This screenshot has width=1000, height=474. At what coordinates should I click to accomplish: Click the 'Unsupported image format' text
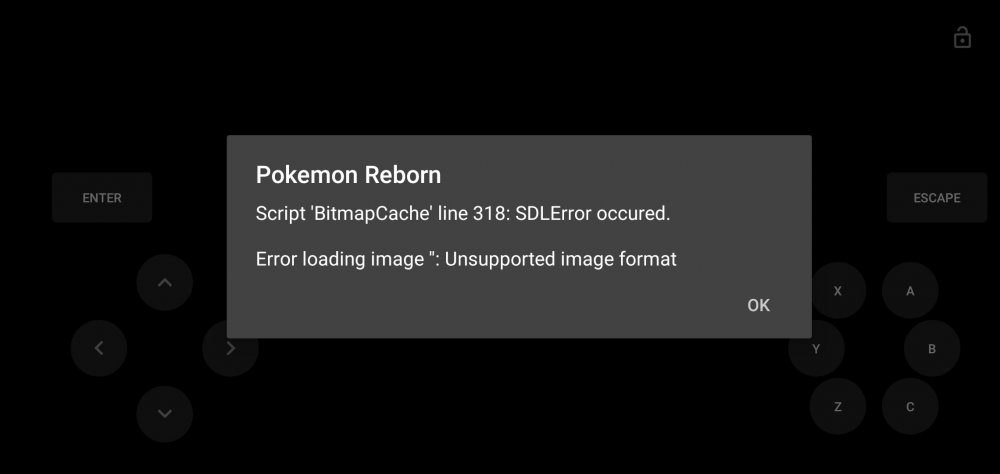point(561,259)
